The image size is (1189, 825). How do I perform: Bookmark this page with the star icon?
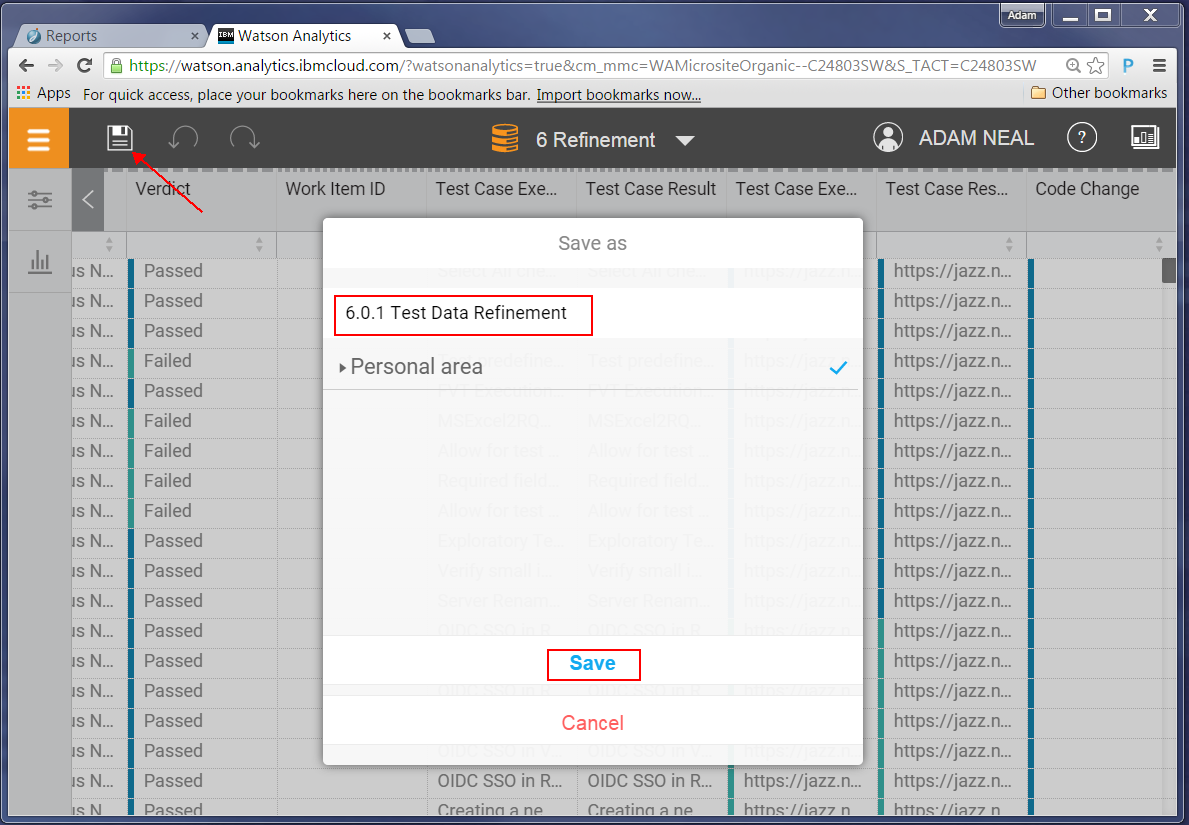(1096, 66)
